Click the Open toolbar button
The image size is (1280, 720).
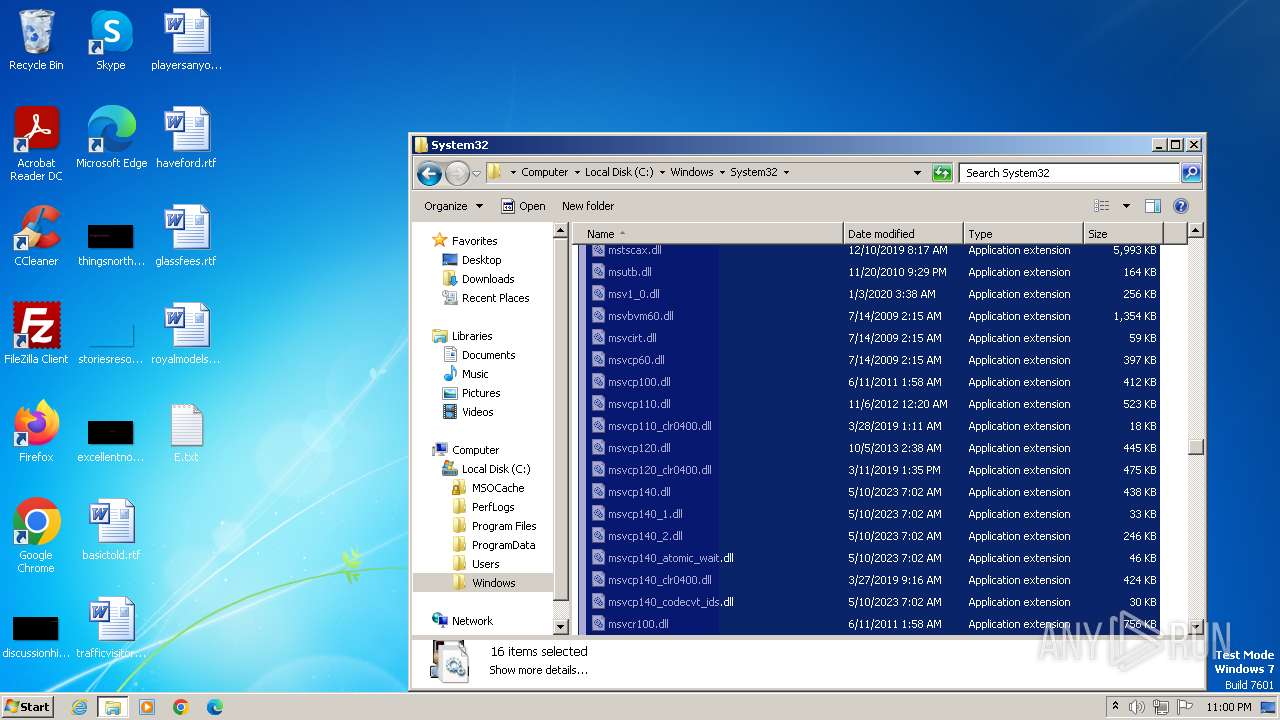coord(523,206)
